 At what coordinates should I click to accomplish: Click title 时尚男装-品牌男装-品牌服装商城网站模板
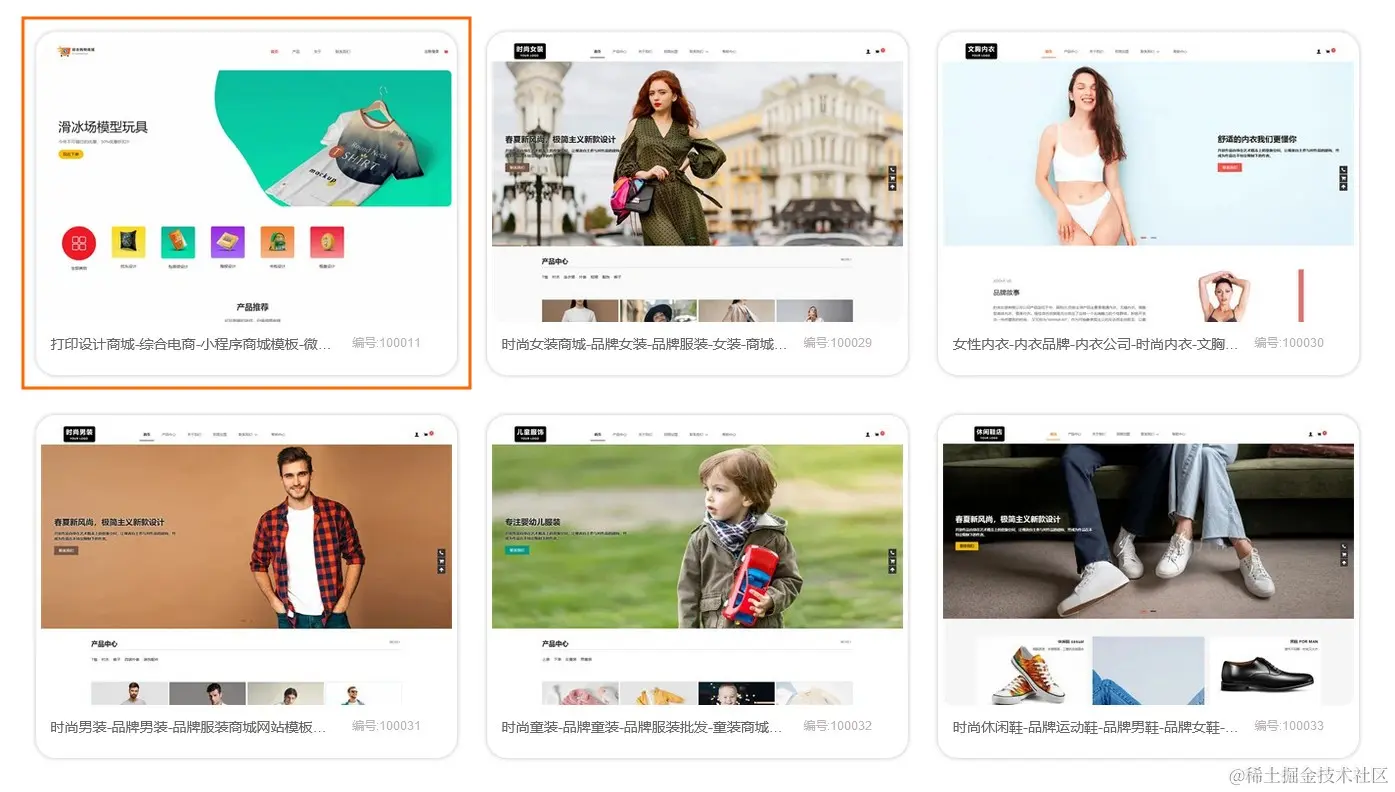(x=190, y=727)
